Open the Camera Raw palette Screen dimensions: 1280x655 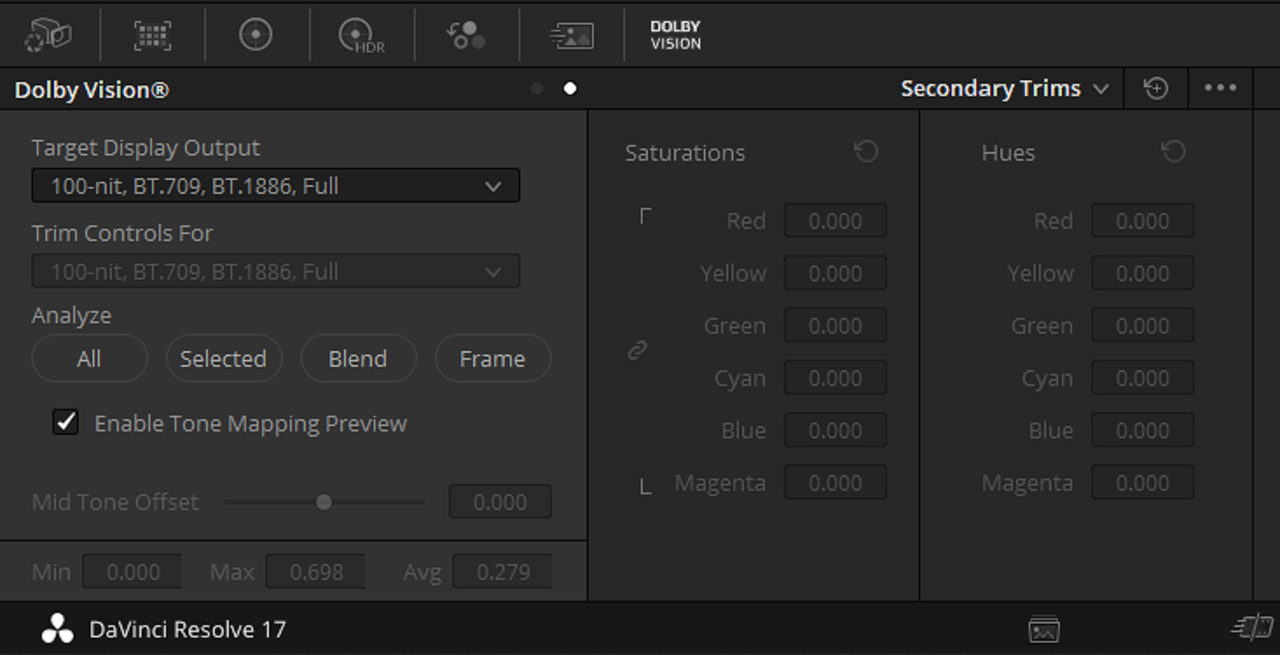point(48,35)
